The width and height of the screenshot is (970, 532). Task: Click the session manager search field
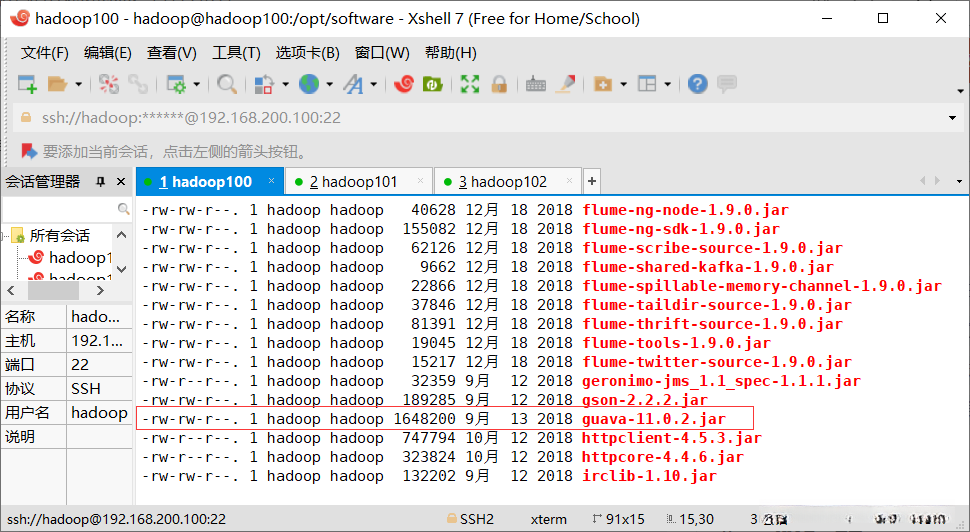(x=67, y=209)
